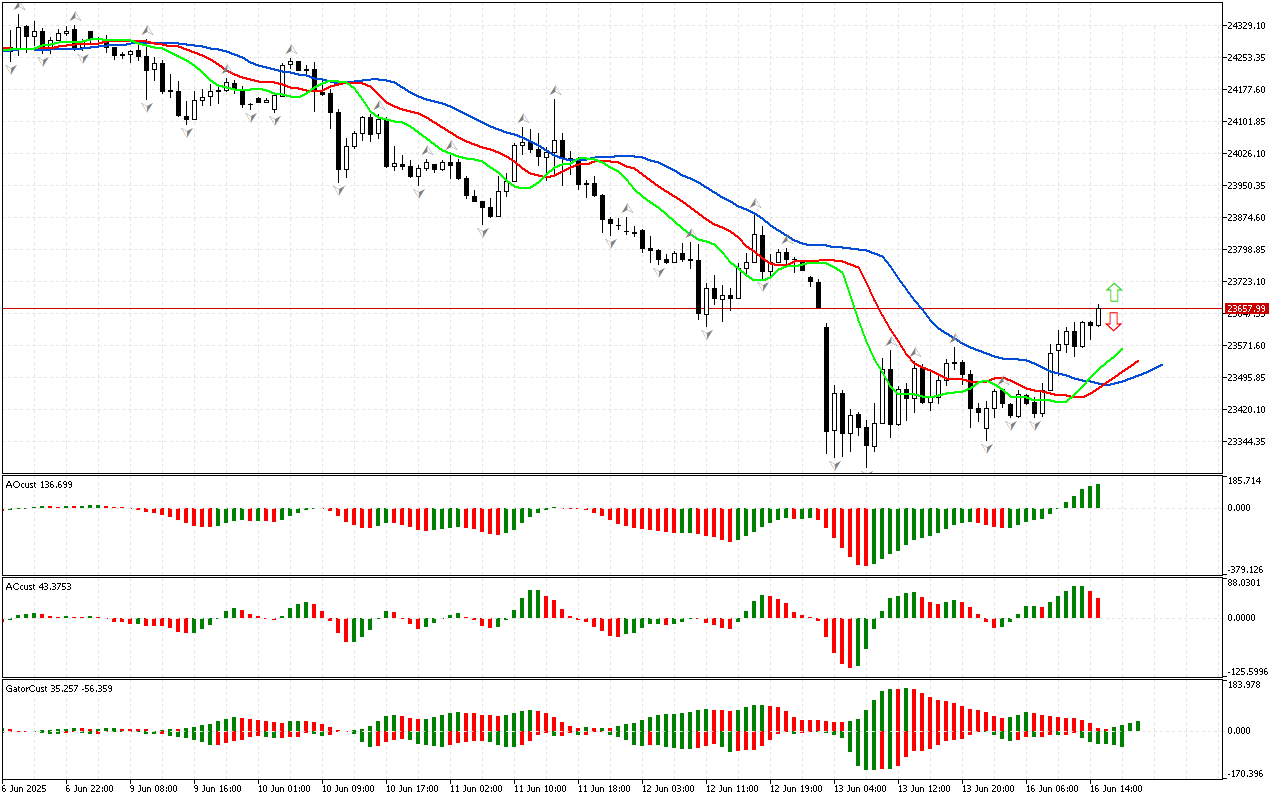Select the last white candle at the red line
The height and width of the screenshot is (800, 1280).
point(1098,316)
